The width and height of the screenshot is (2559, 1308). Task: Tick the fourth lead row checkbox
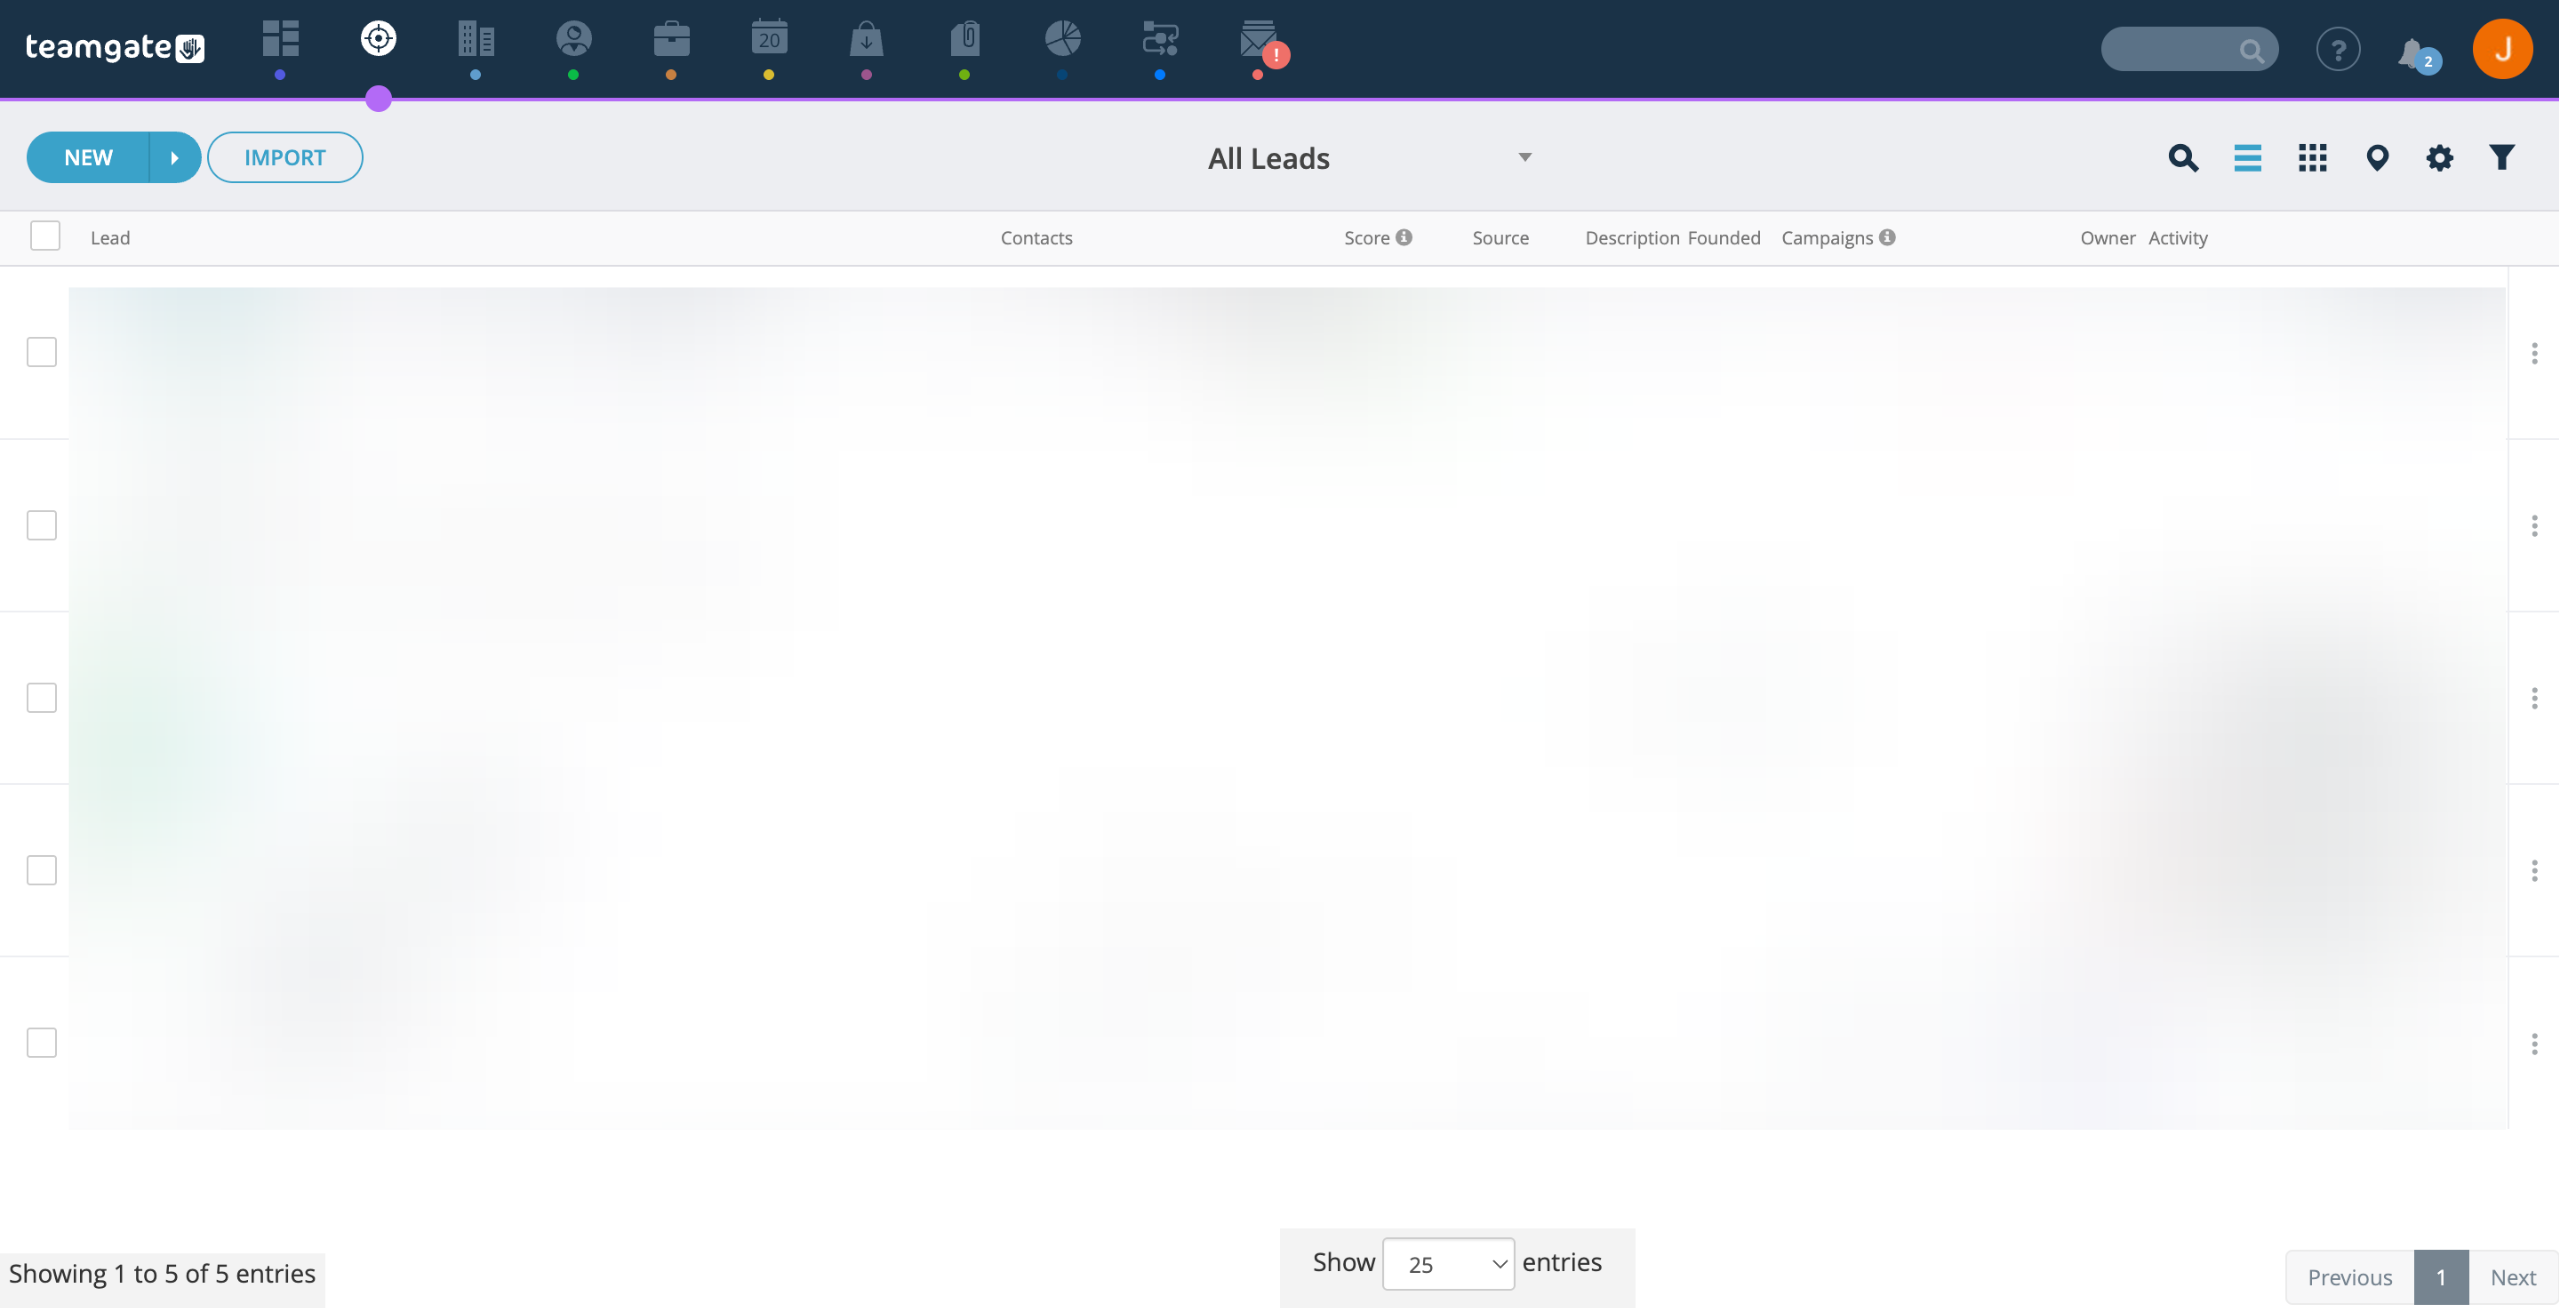click(42, 870)
